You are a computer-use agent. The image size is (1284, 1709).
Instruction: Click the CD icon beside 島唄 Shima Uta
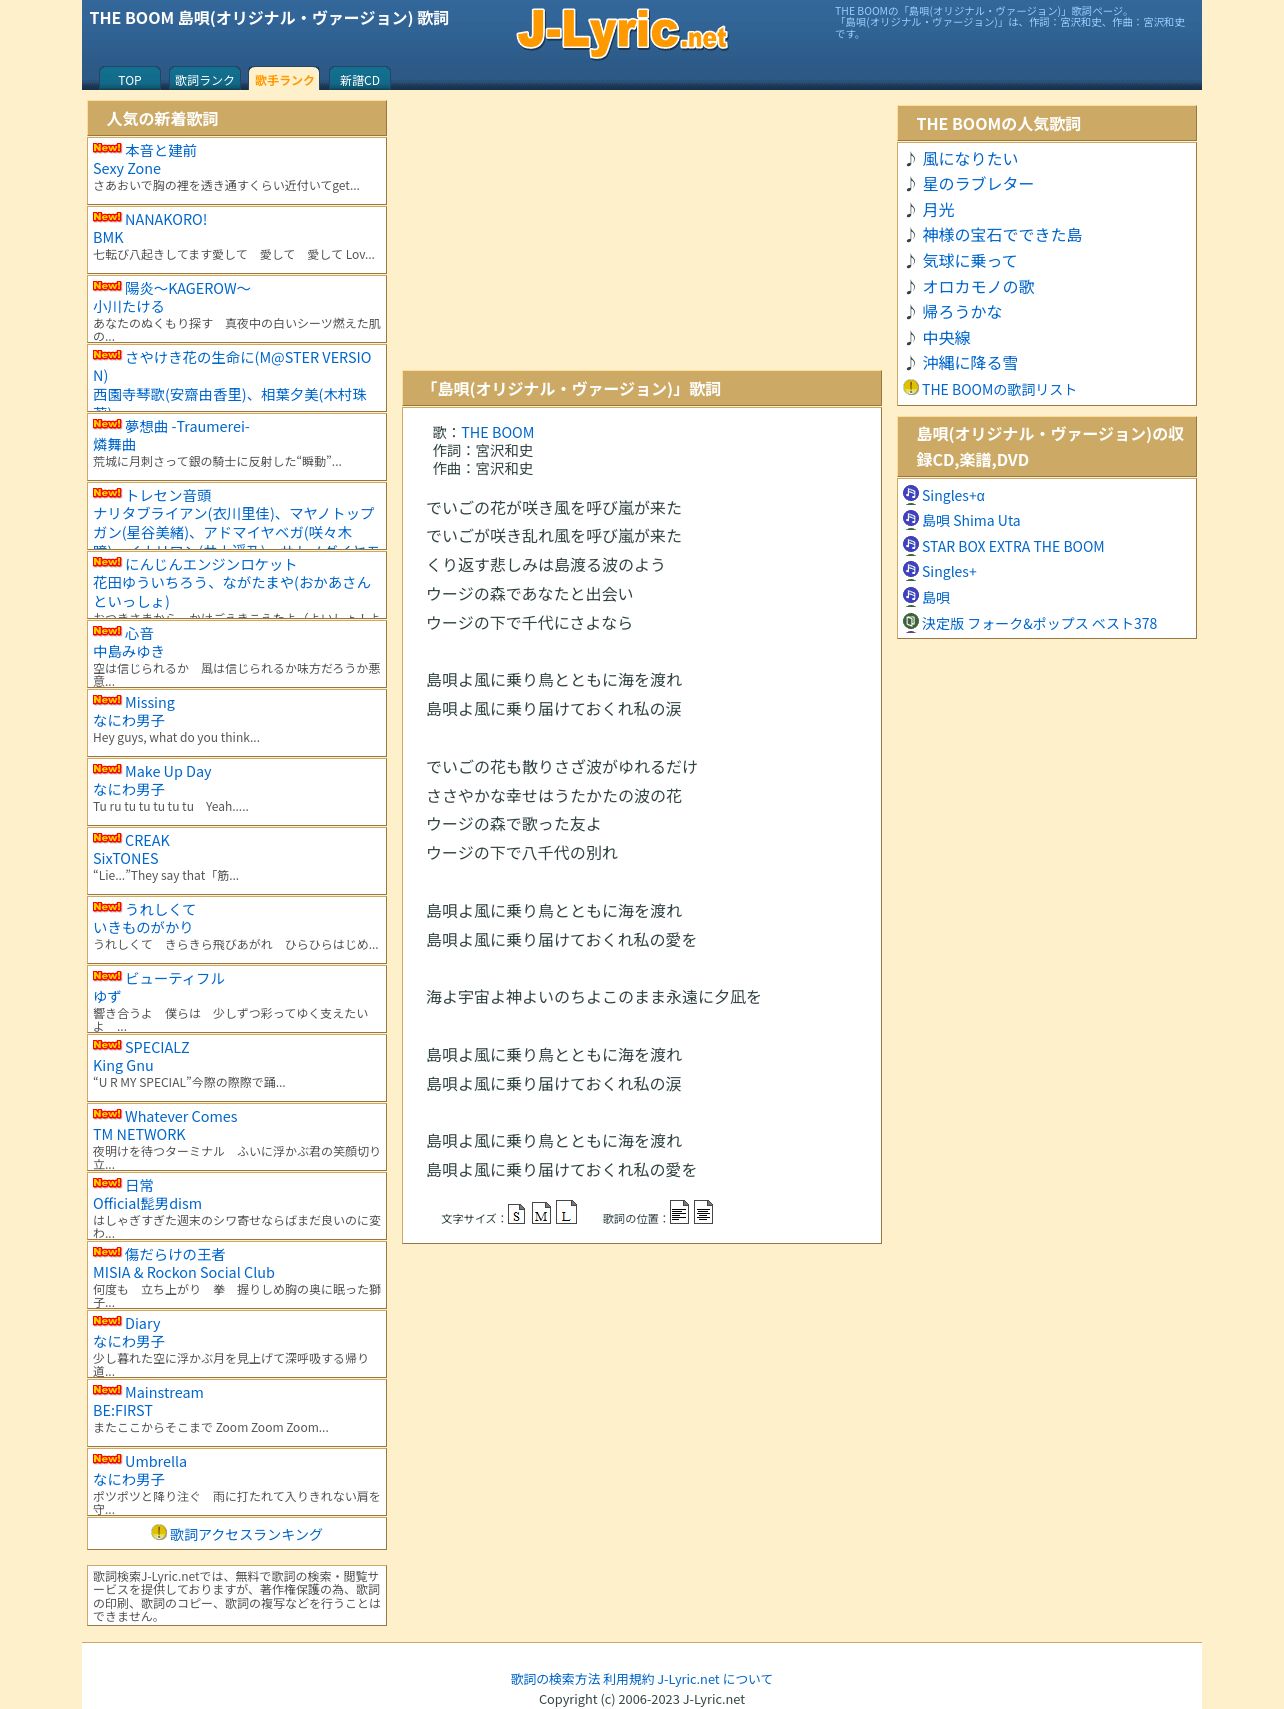click(910, 519)
